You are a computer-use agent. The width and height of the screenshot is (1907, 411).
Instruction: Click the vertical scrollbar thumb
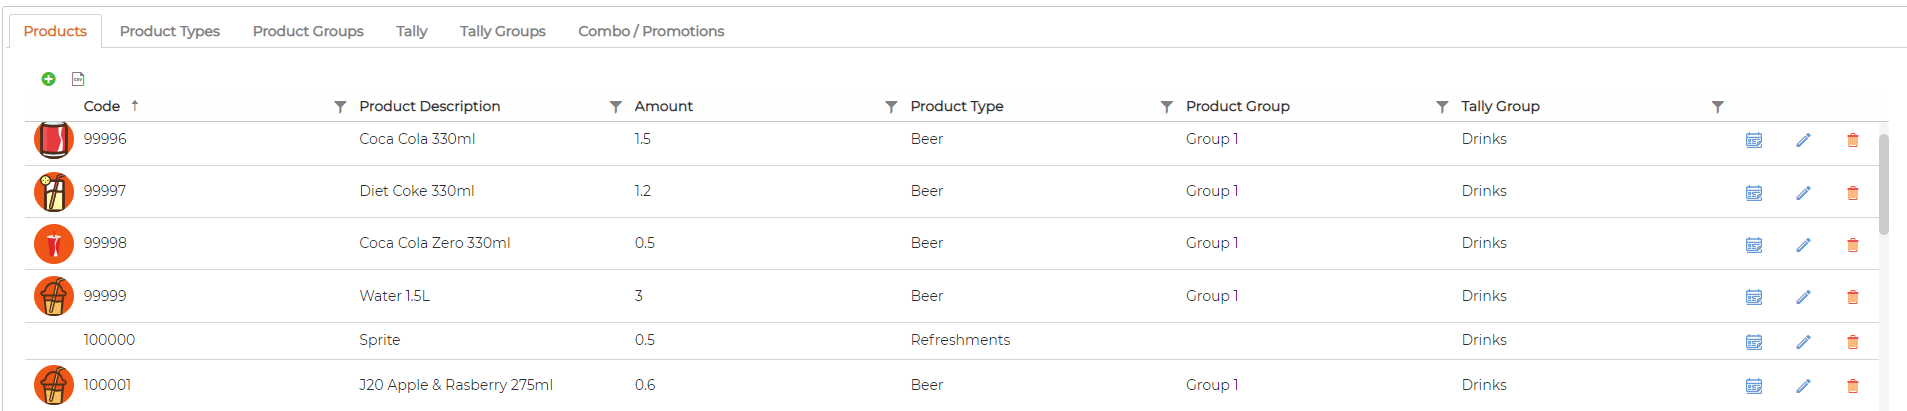point(1884,184)
